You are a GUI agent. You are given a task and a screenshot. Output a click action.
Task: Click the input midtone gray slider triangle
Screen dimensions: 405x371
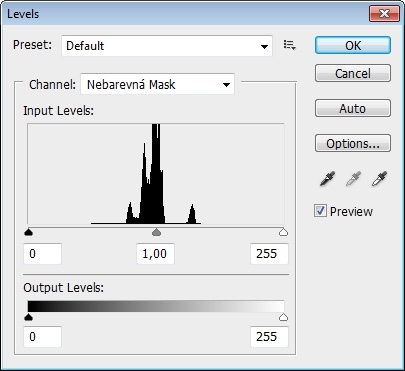click(x=156, y=232)
